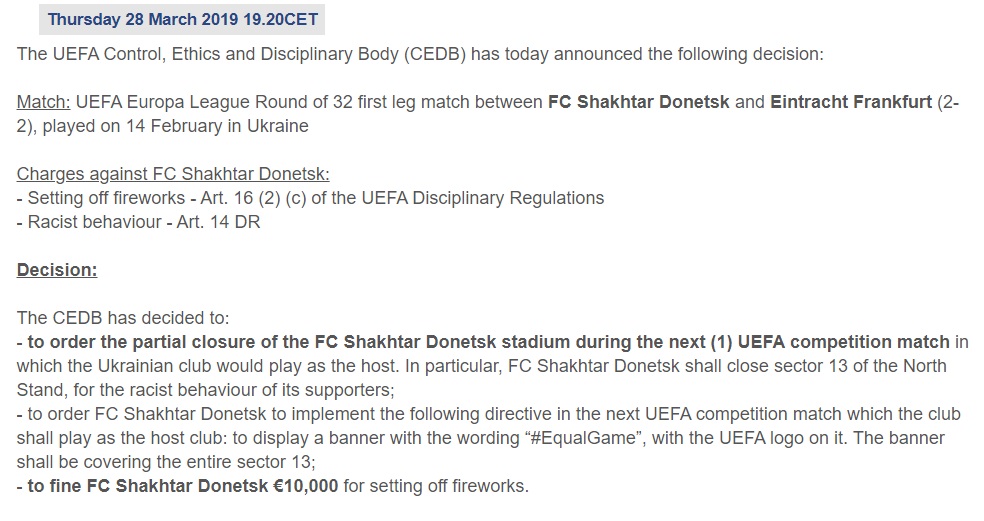Viewport: 984px width, 521px height.
Task: Click the underlined "Charges against FC Shakhtar Donetsk:" heading
Action: (x=173, y=174)
